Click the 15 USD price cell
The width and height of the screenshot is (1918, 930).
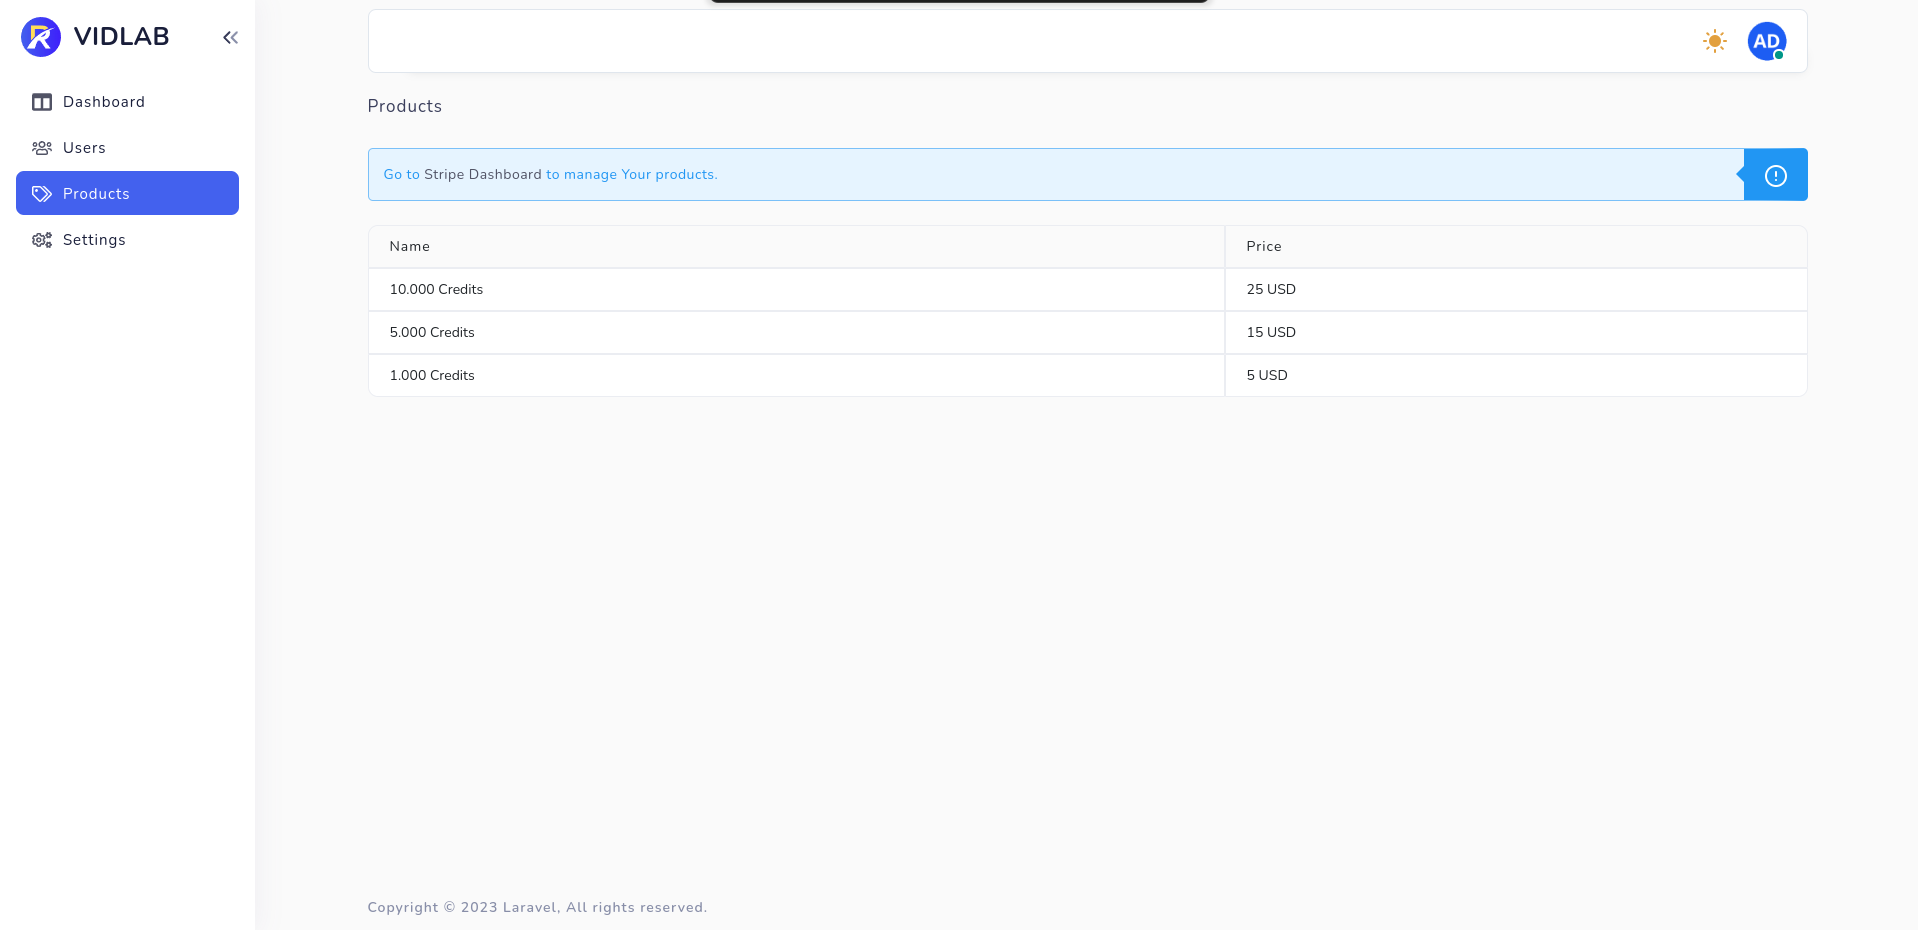[1516, 332]
